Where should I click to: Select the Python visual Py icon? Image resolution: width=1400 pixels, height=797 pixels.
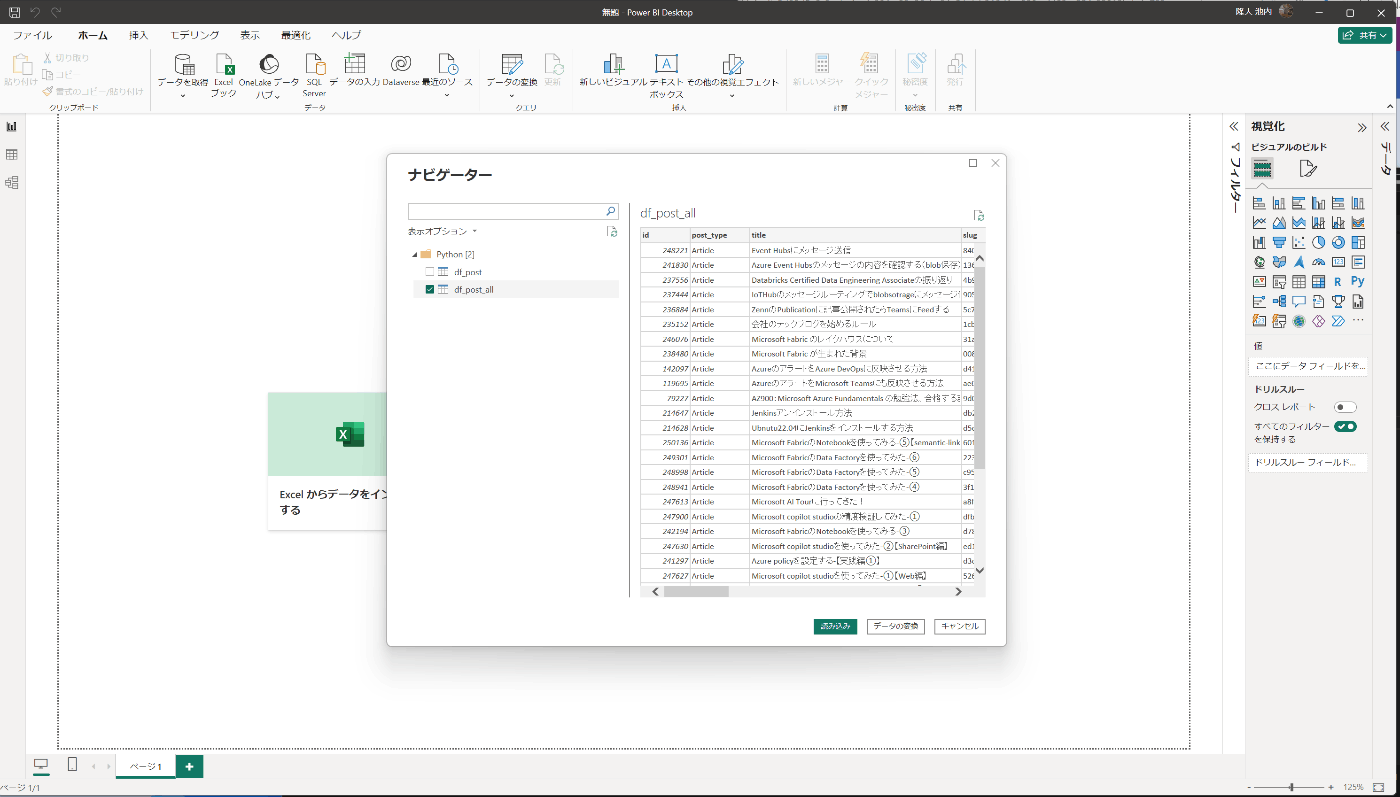pos(1357,282)
